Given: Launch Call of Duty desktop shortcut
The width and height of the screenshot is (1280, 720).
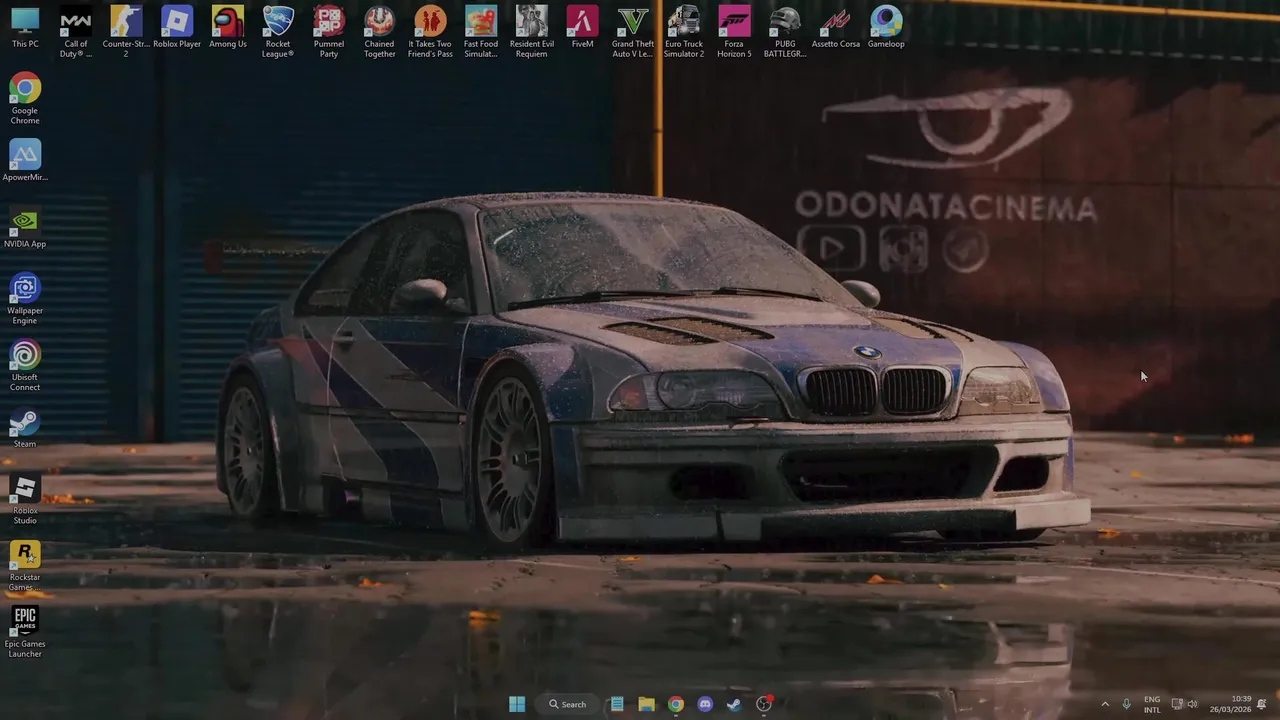Looking at the screenshot, I should pyautogui.click(x=75, y=31).
